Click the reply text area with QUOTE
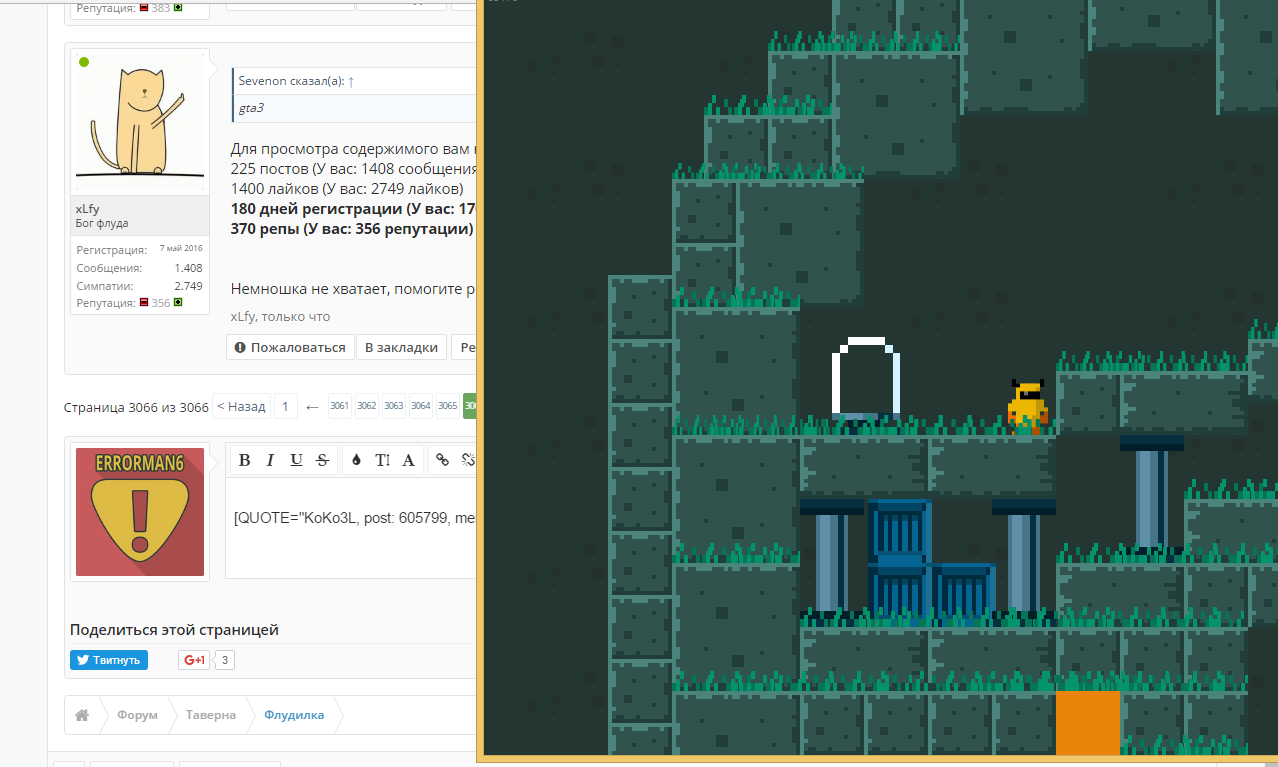This screenshot has height=767, width=1278. click(351, 528)
